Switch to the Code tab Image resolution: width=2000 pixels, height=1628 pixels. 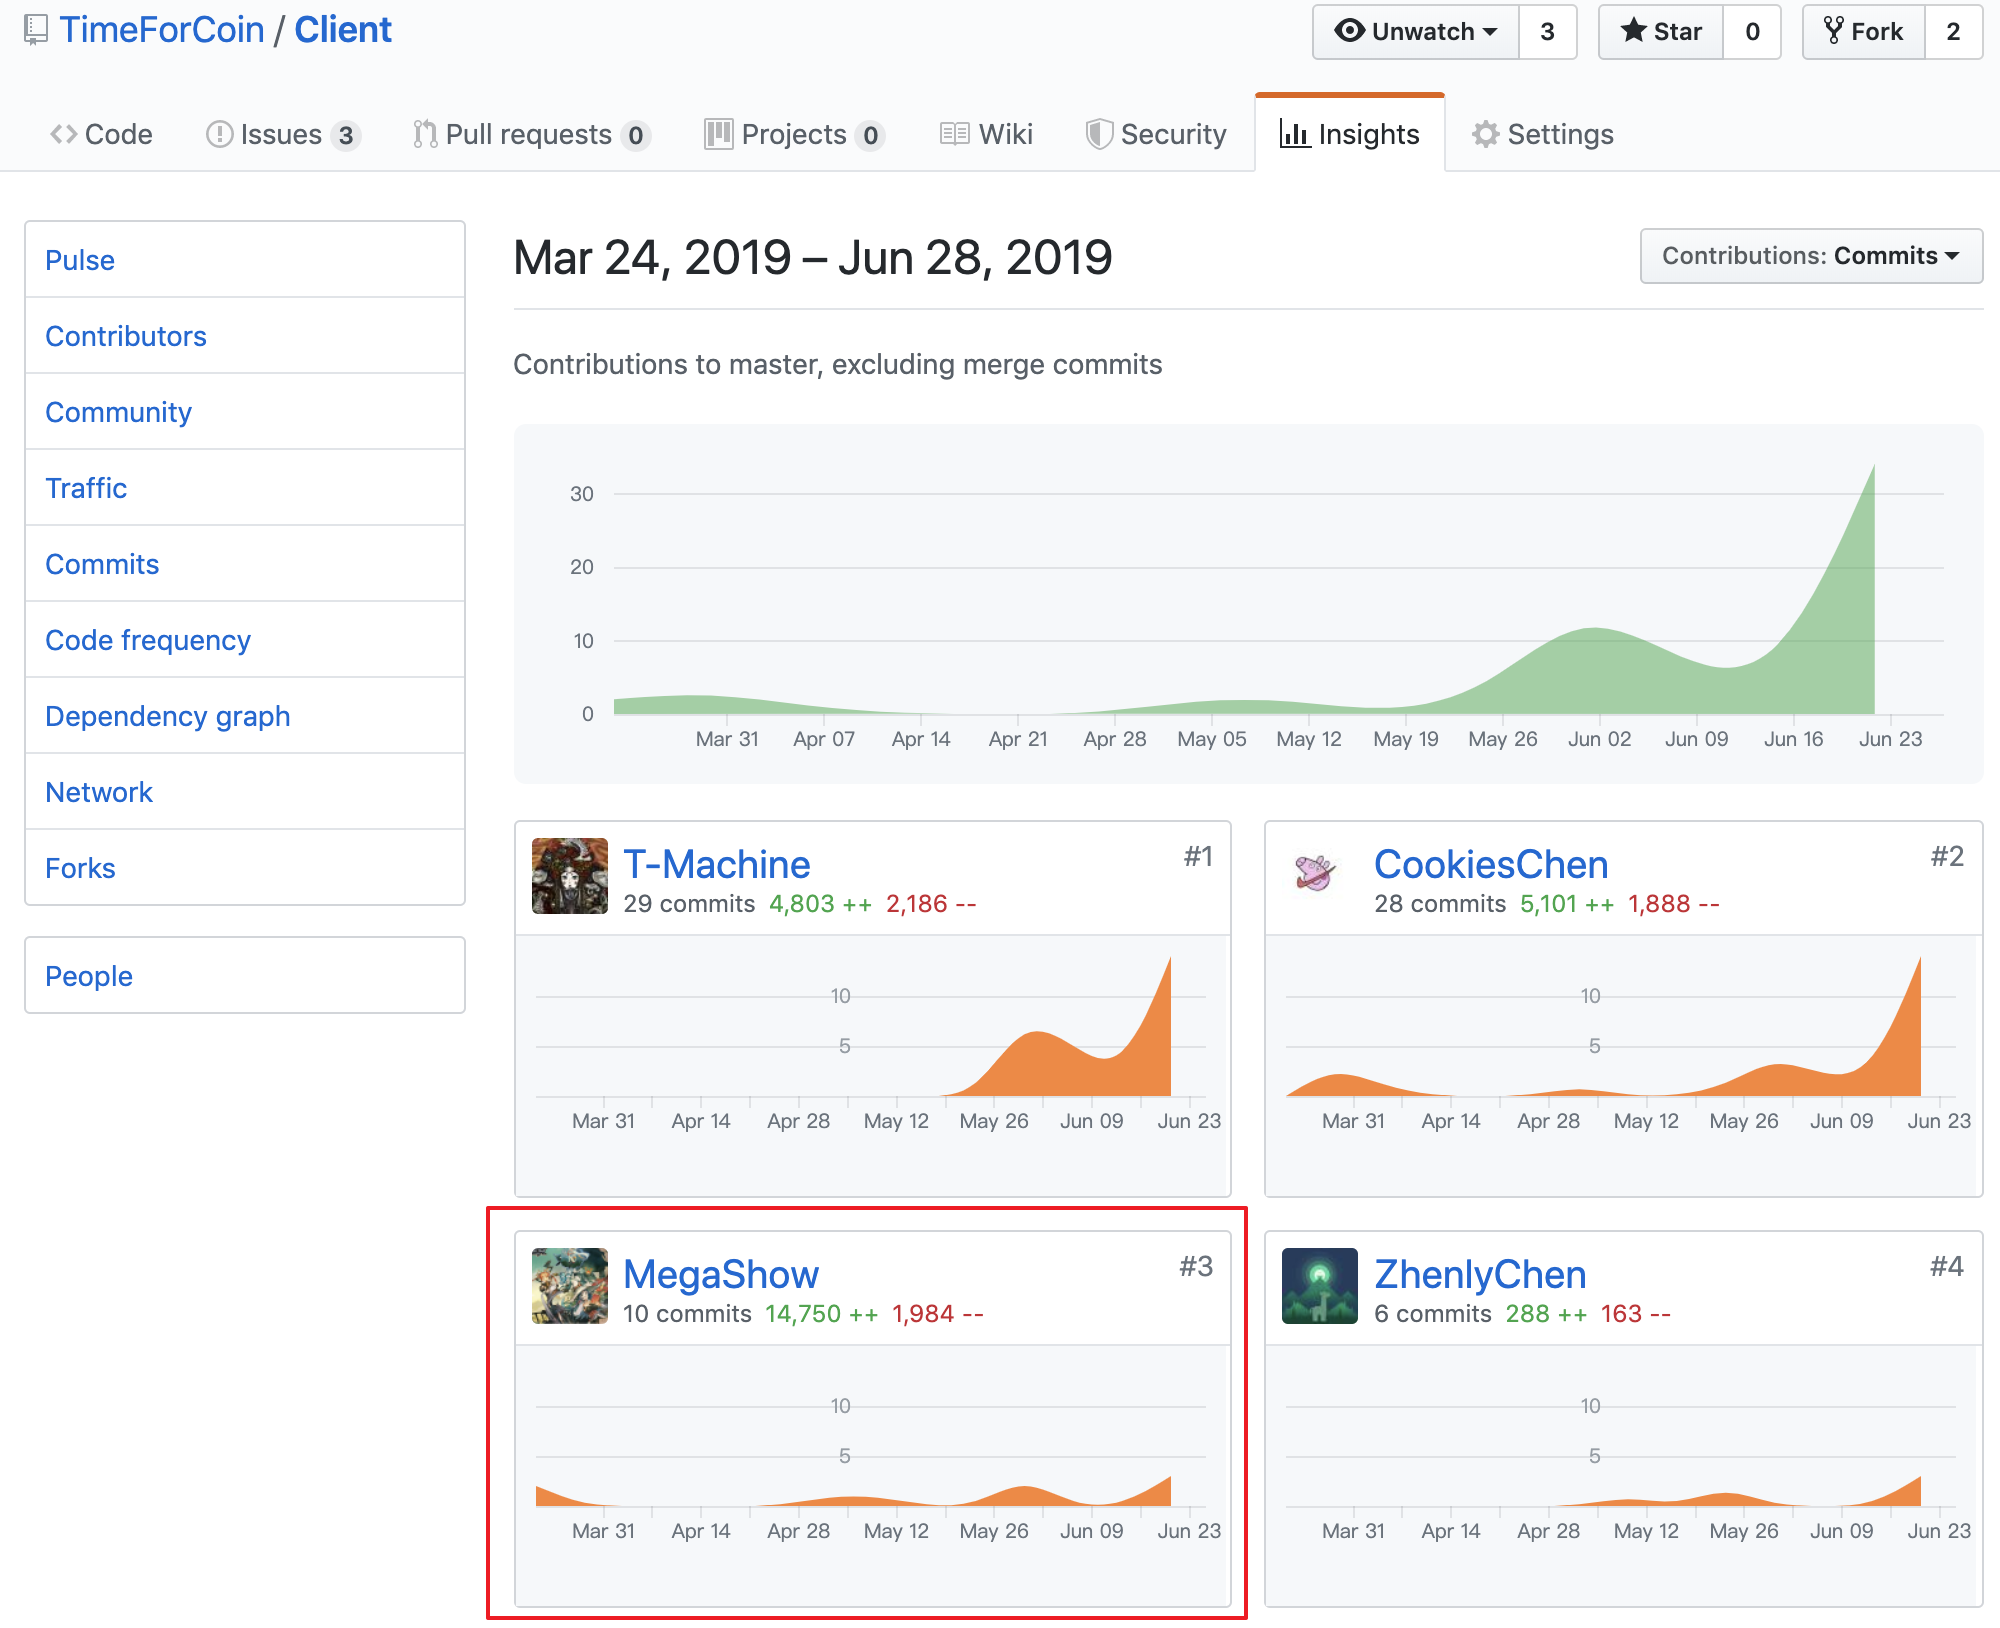click(x=101, y=134)
